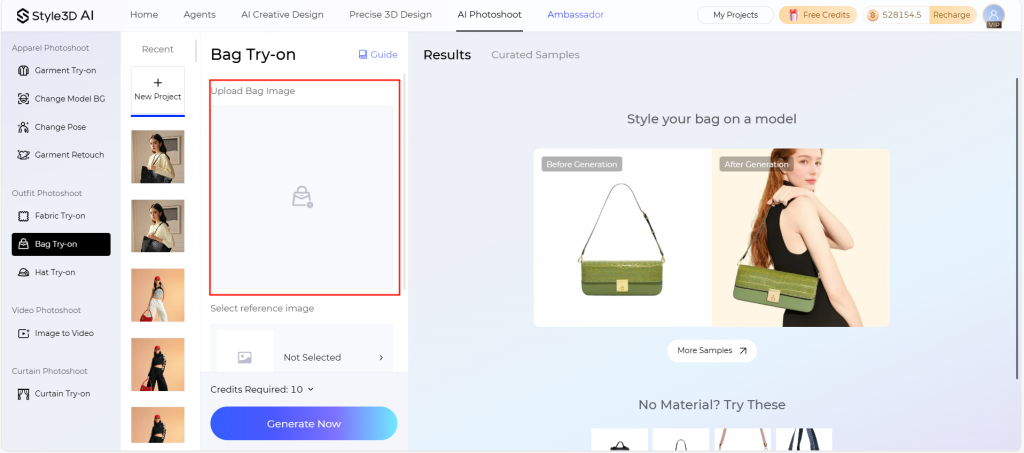
Task: Click the plus icon for New Project
Action: tap(157, 83)
